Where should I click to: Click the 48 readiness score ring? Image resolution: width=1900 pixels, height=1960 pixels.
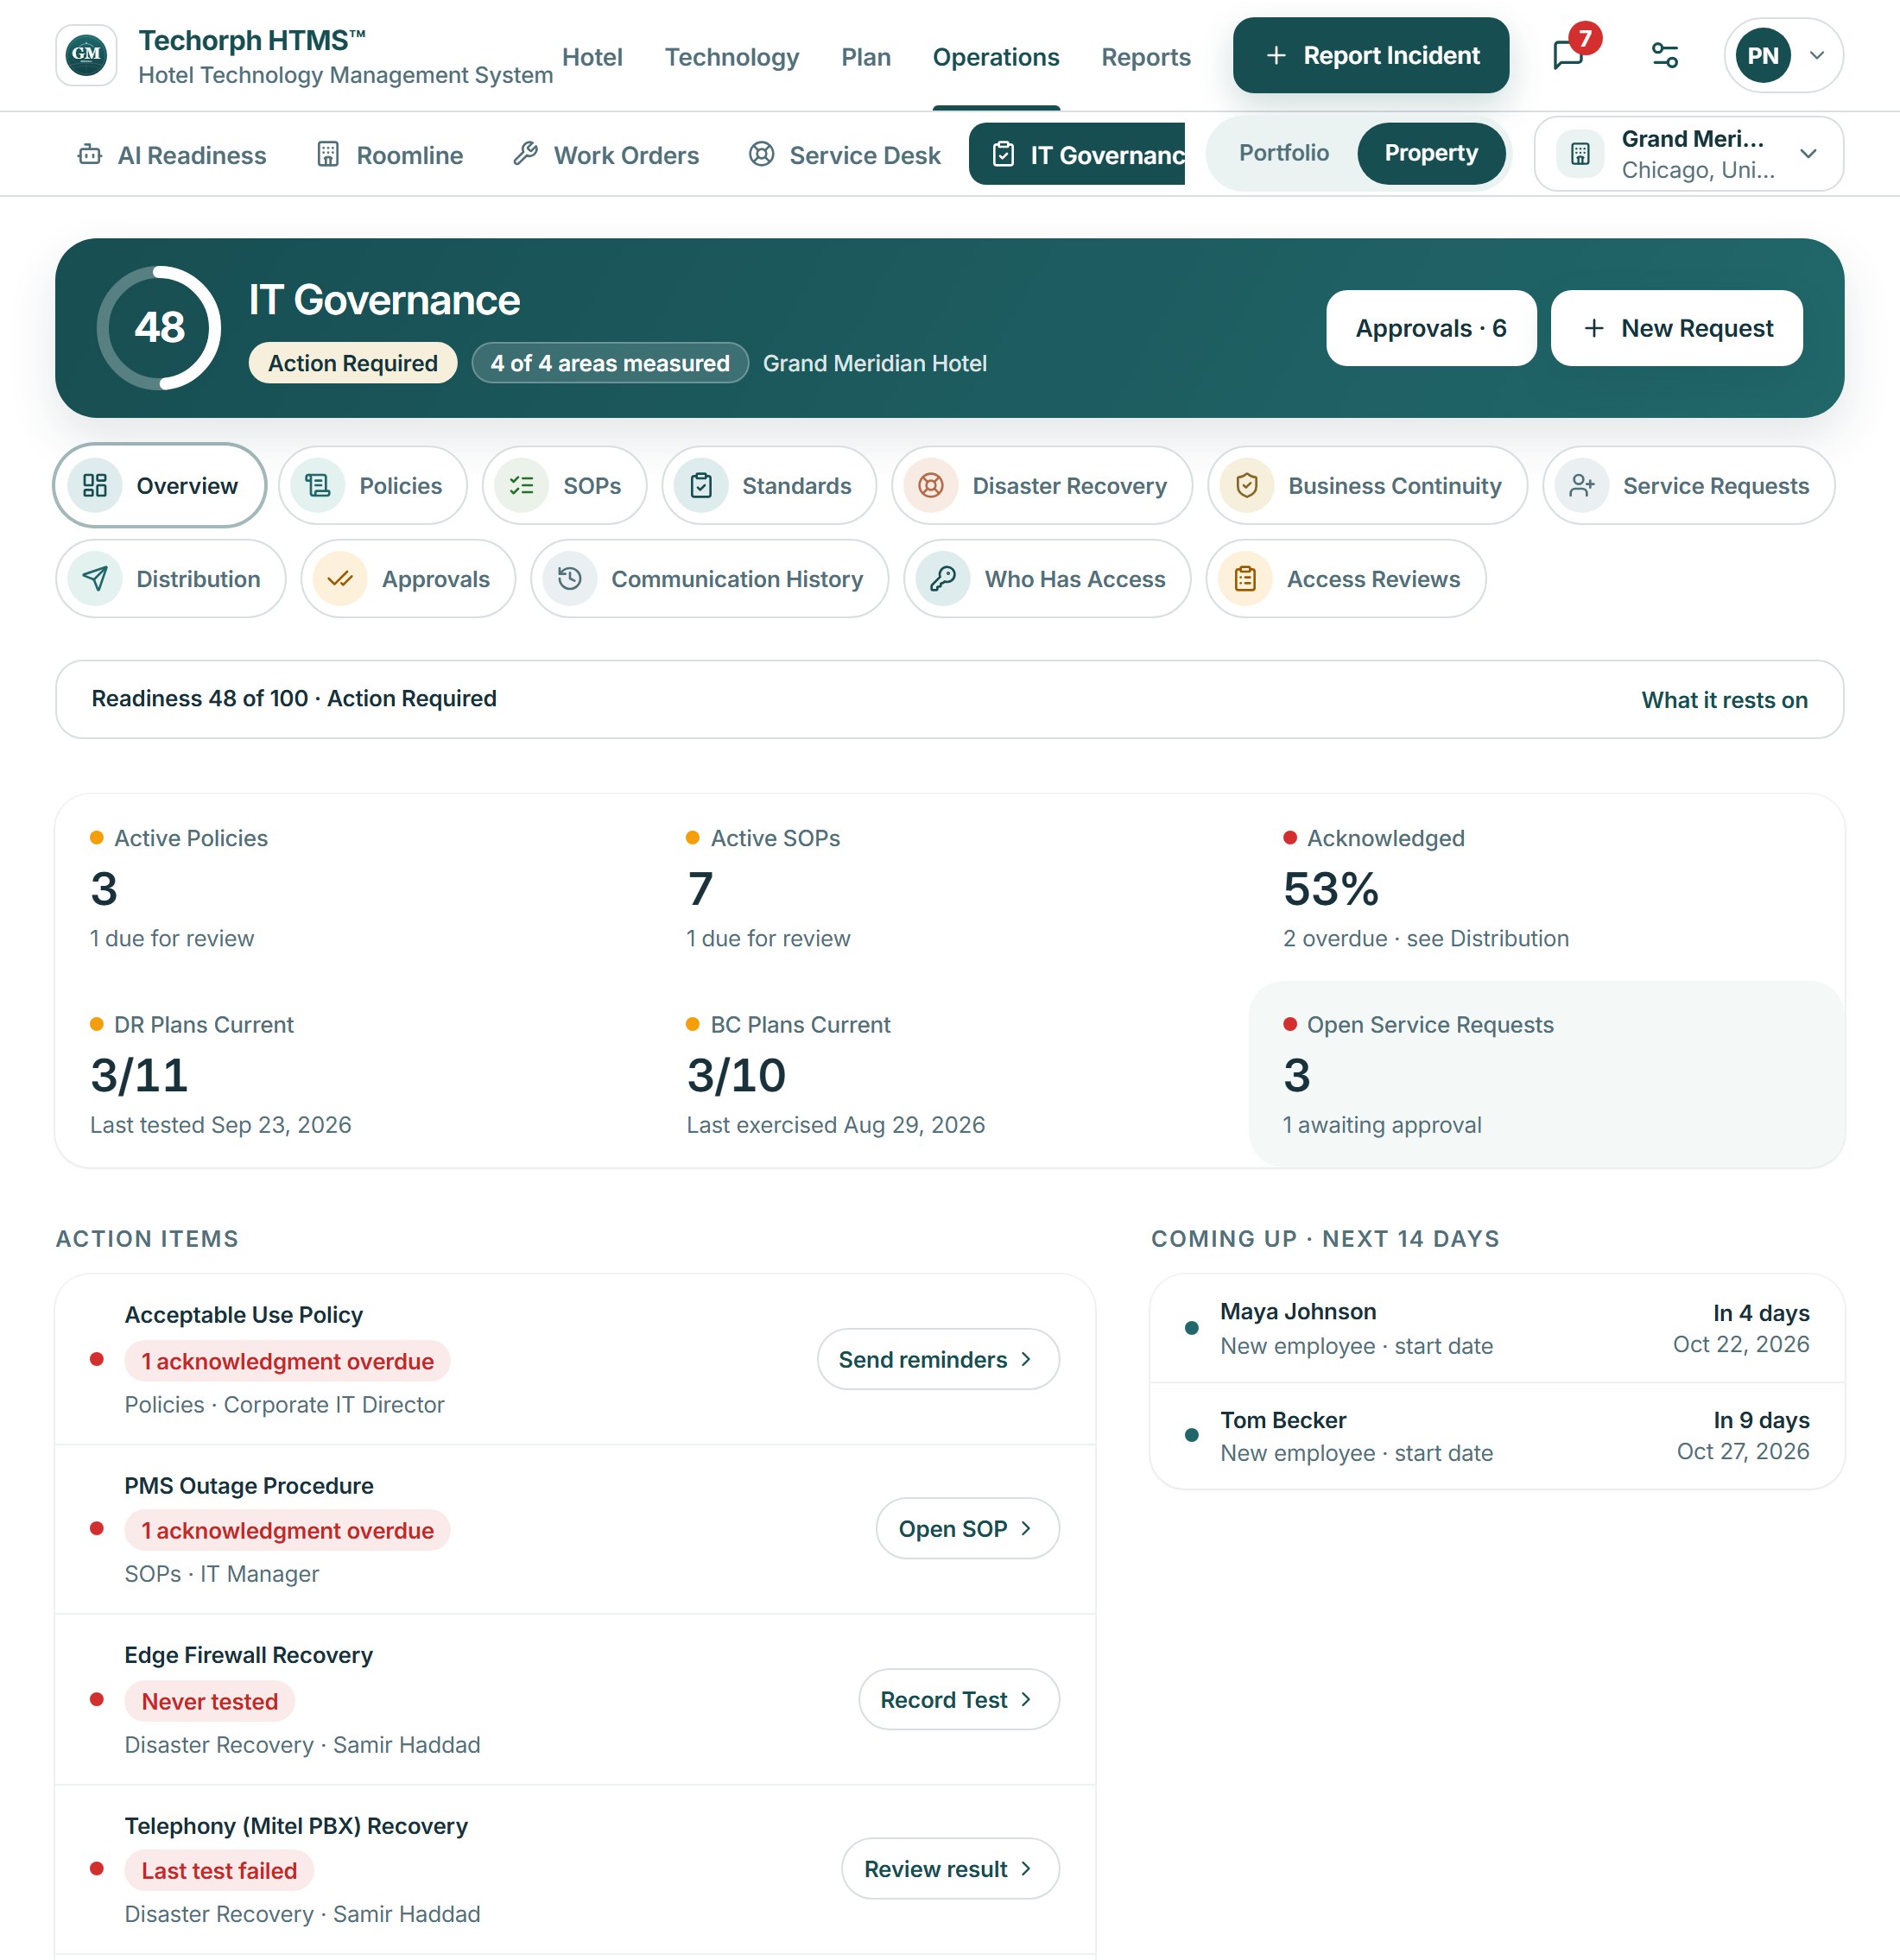tap(159, 328)
